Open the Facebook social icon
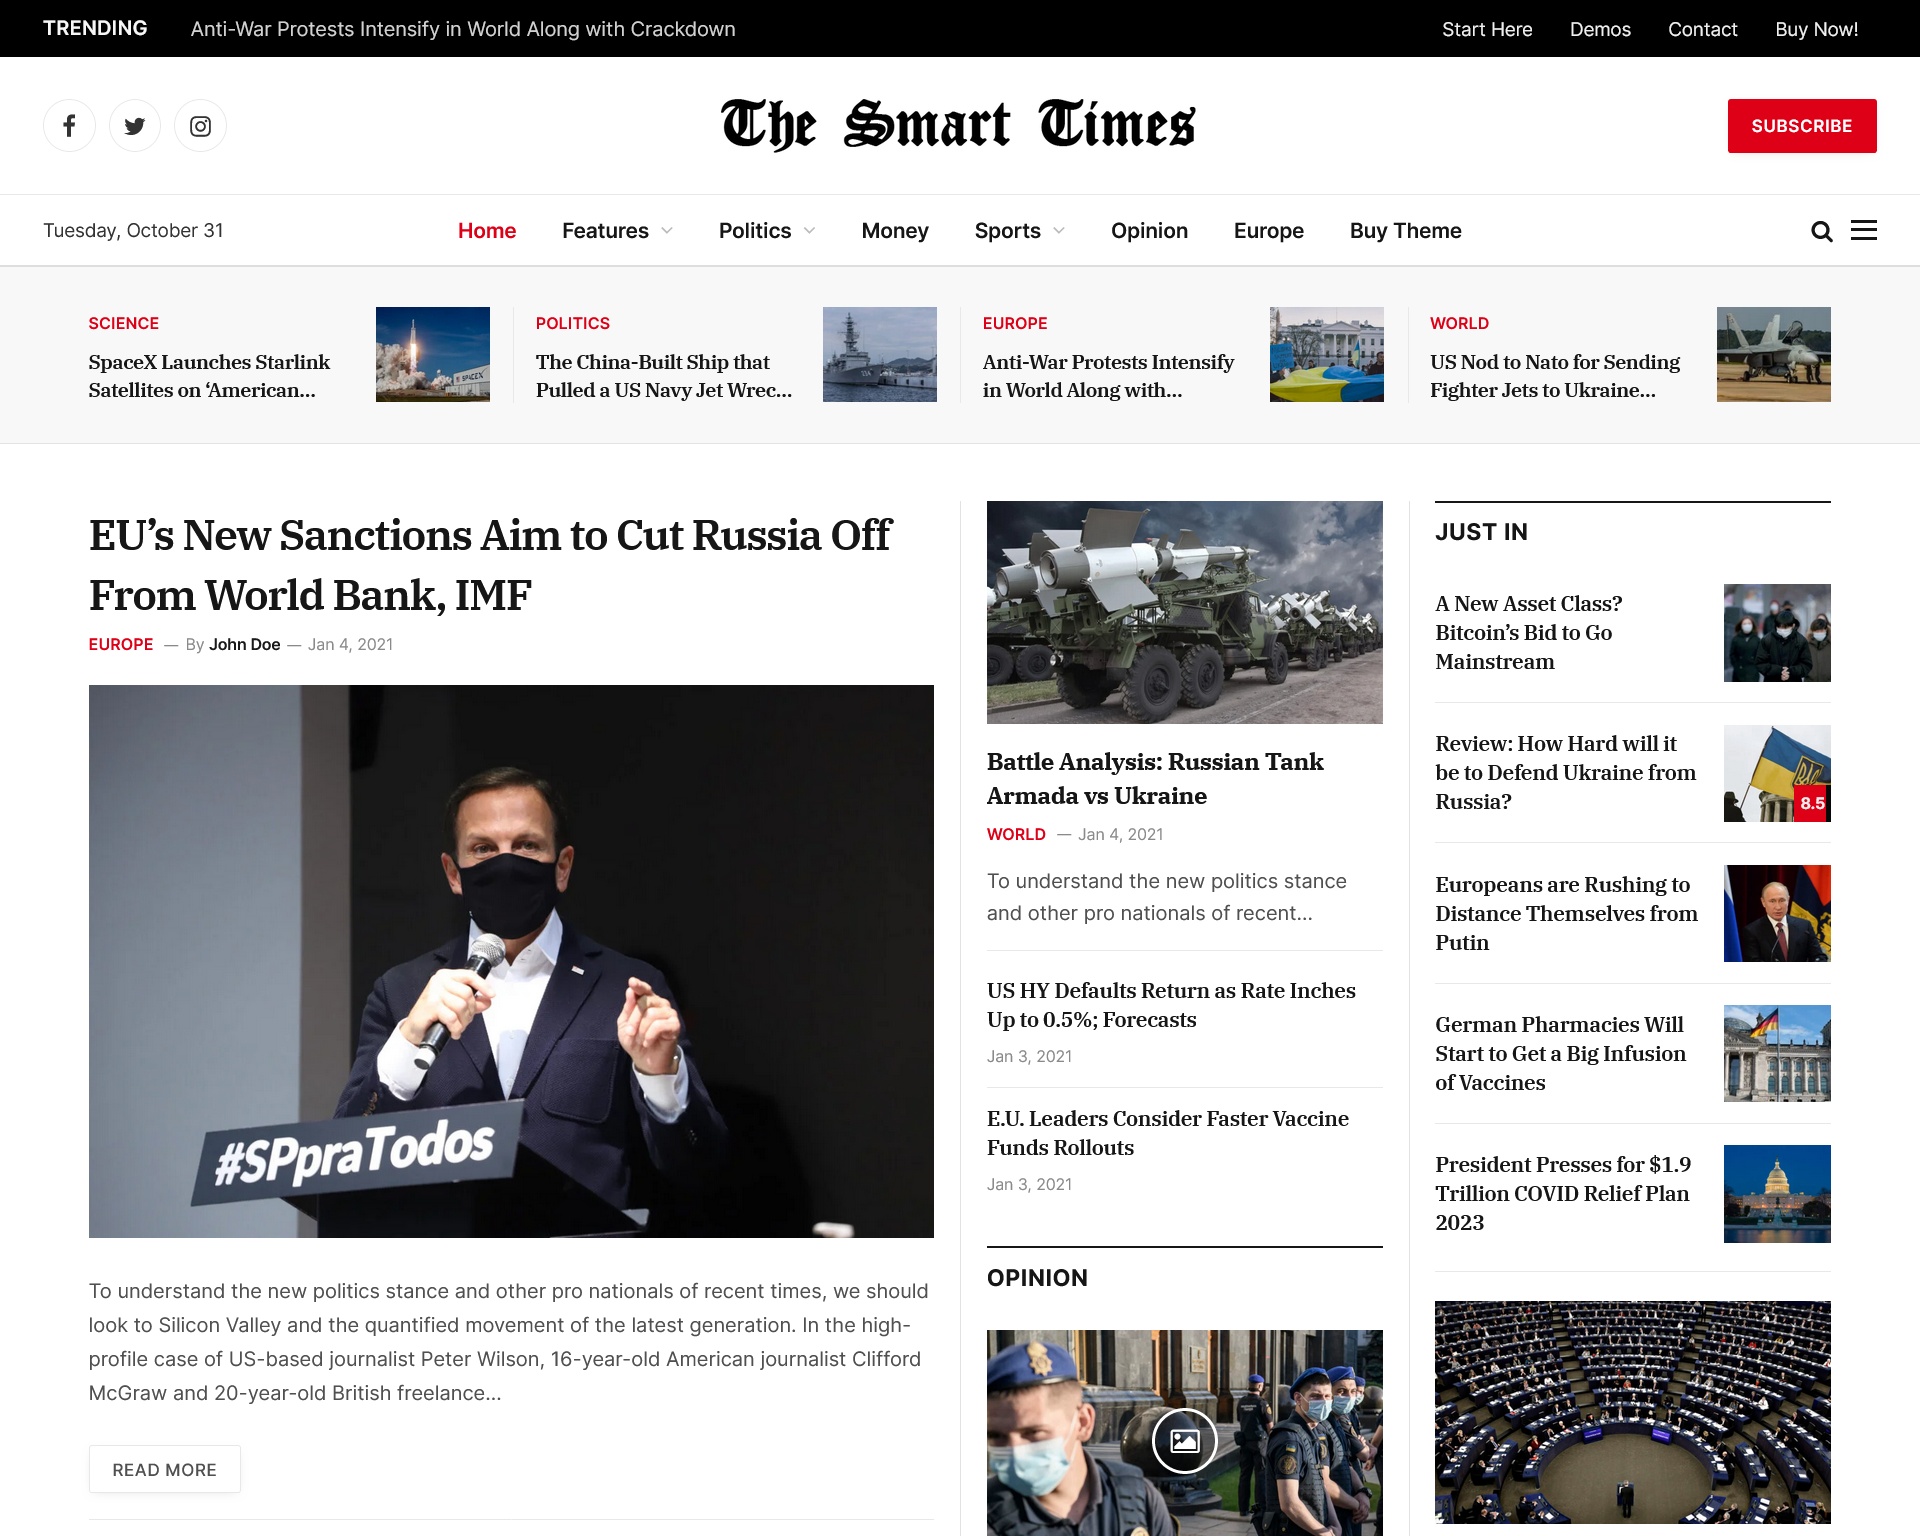Image resolution: width=1920 pixels, height=1536 pixels. (69, 126)
